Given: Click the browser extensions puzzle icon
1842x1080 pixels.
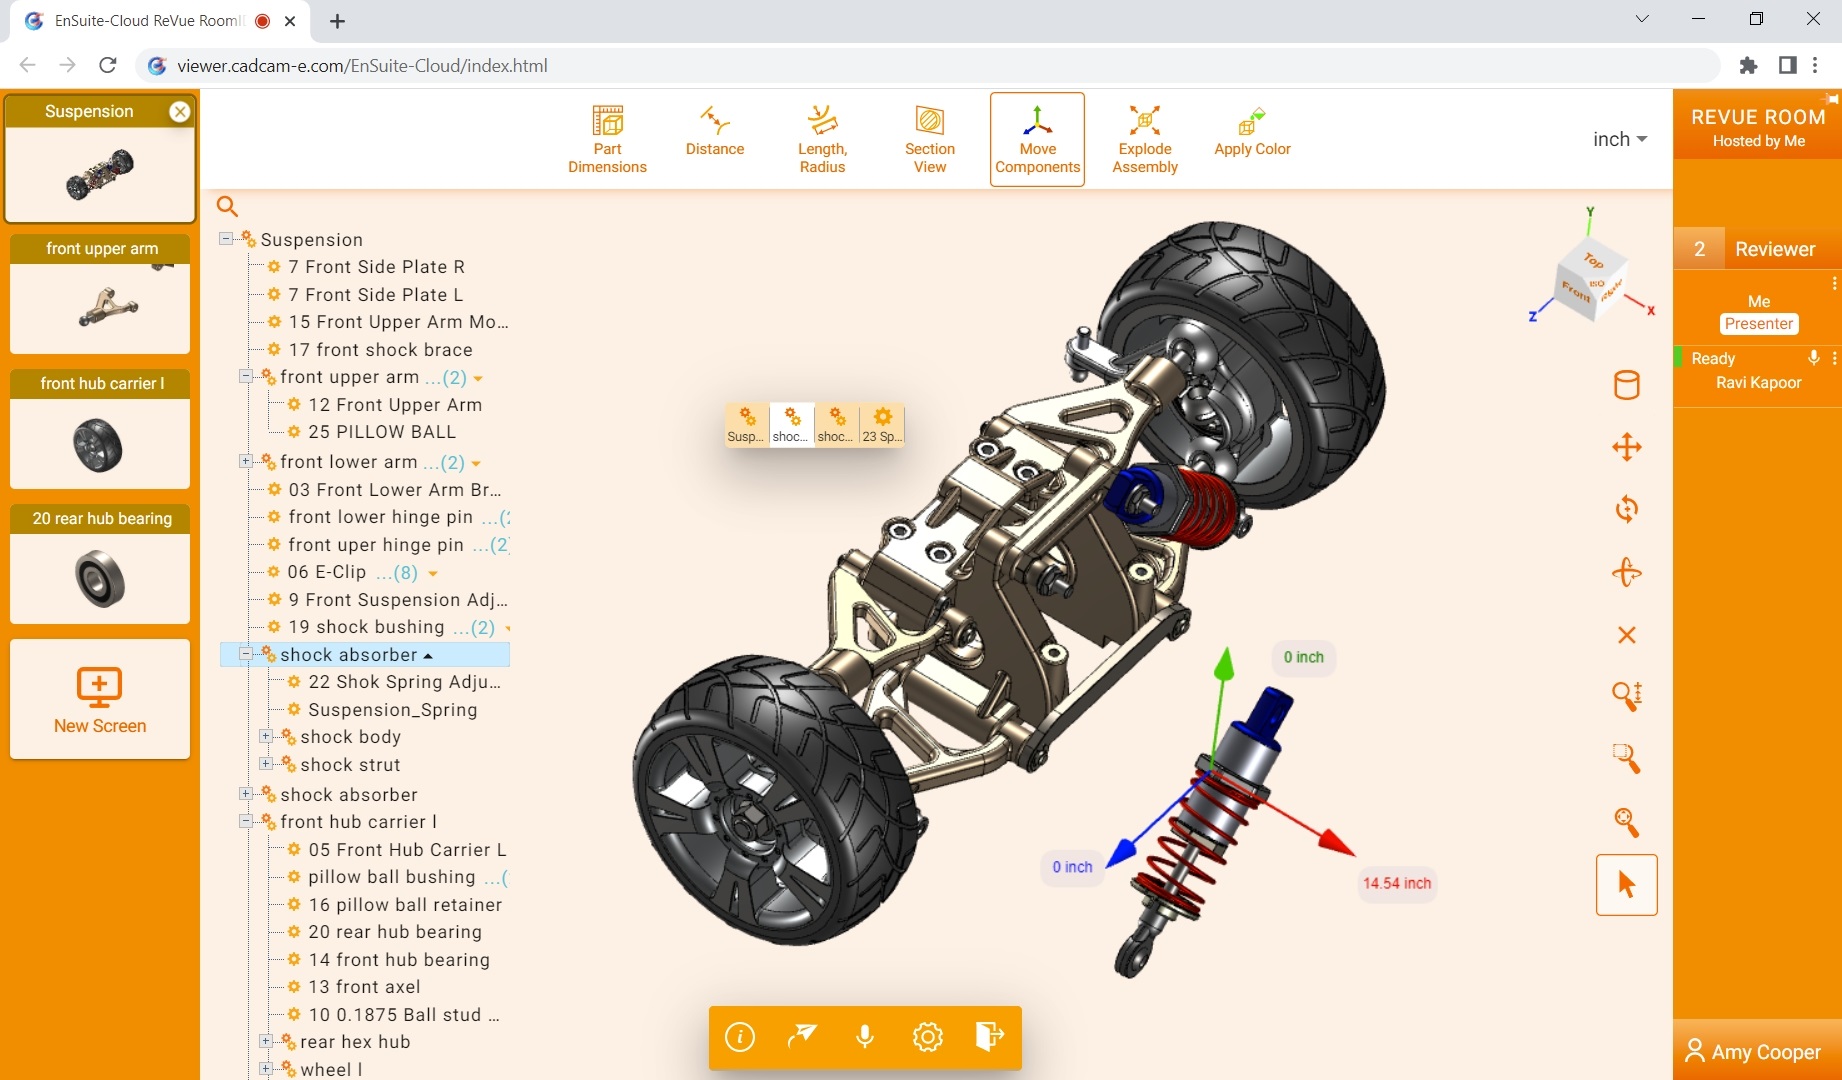Looking at the screenshot, I should point(1748,65).
